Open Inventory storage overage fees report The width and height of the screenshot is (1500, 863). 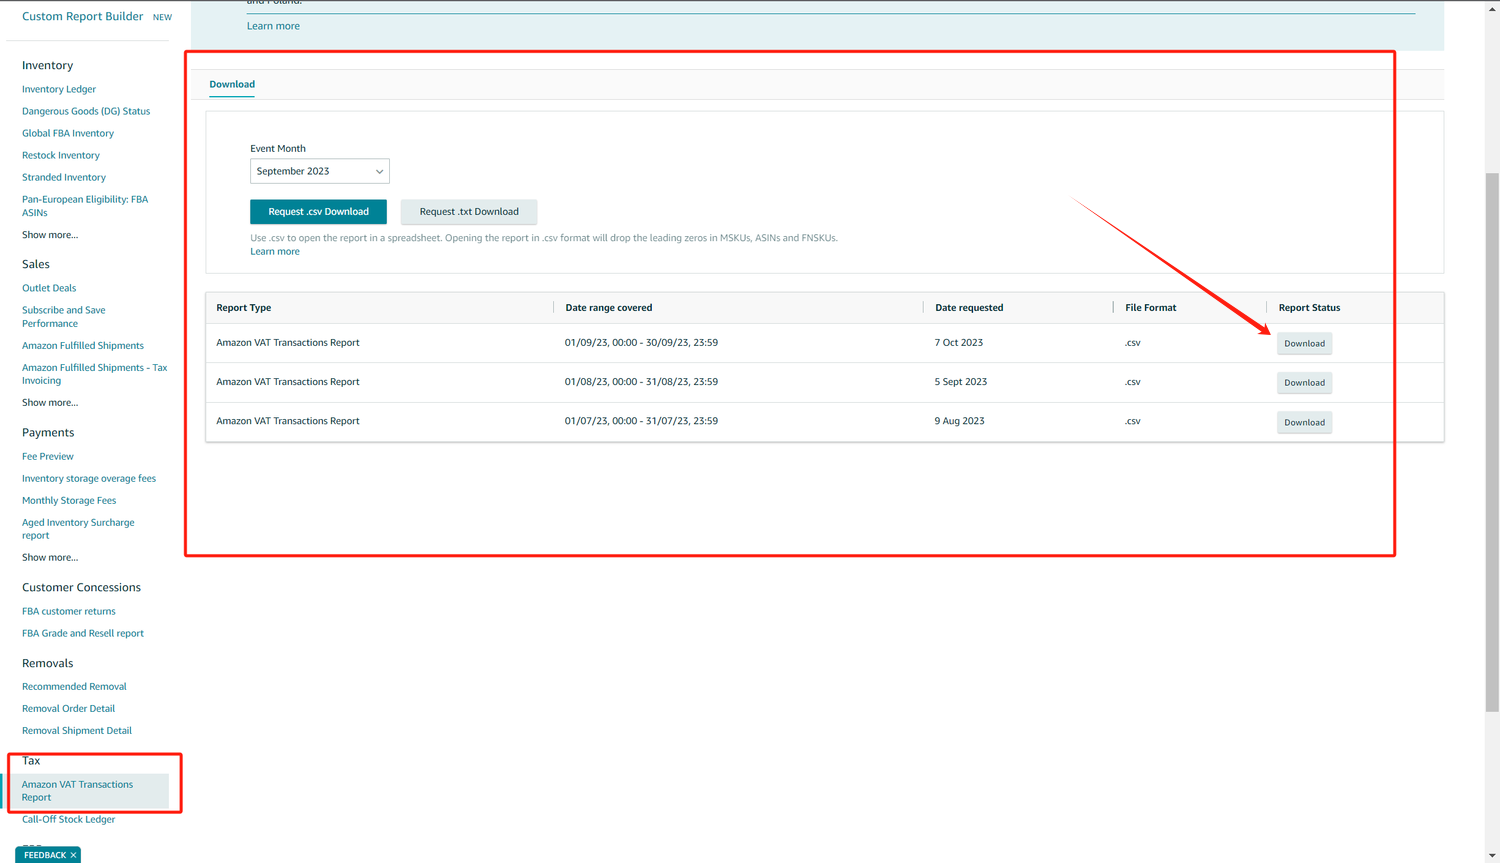tap(89, 478)
